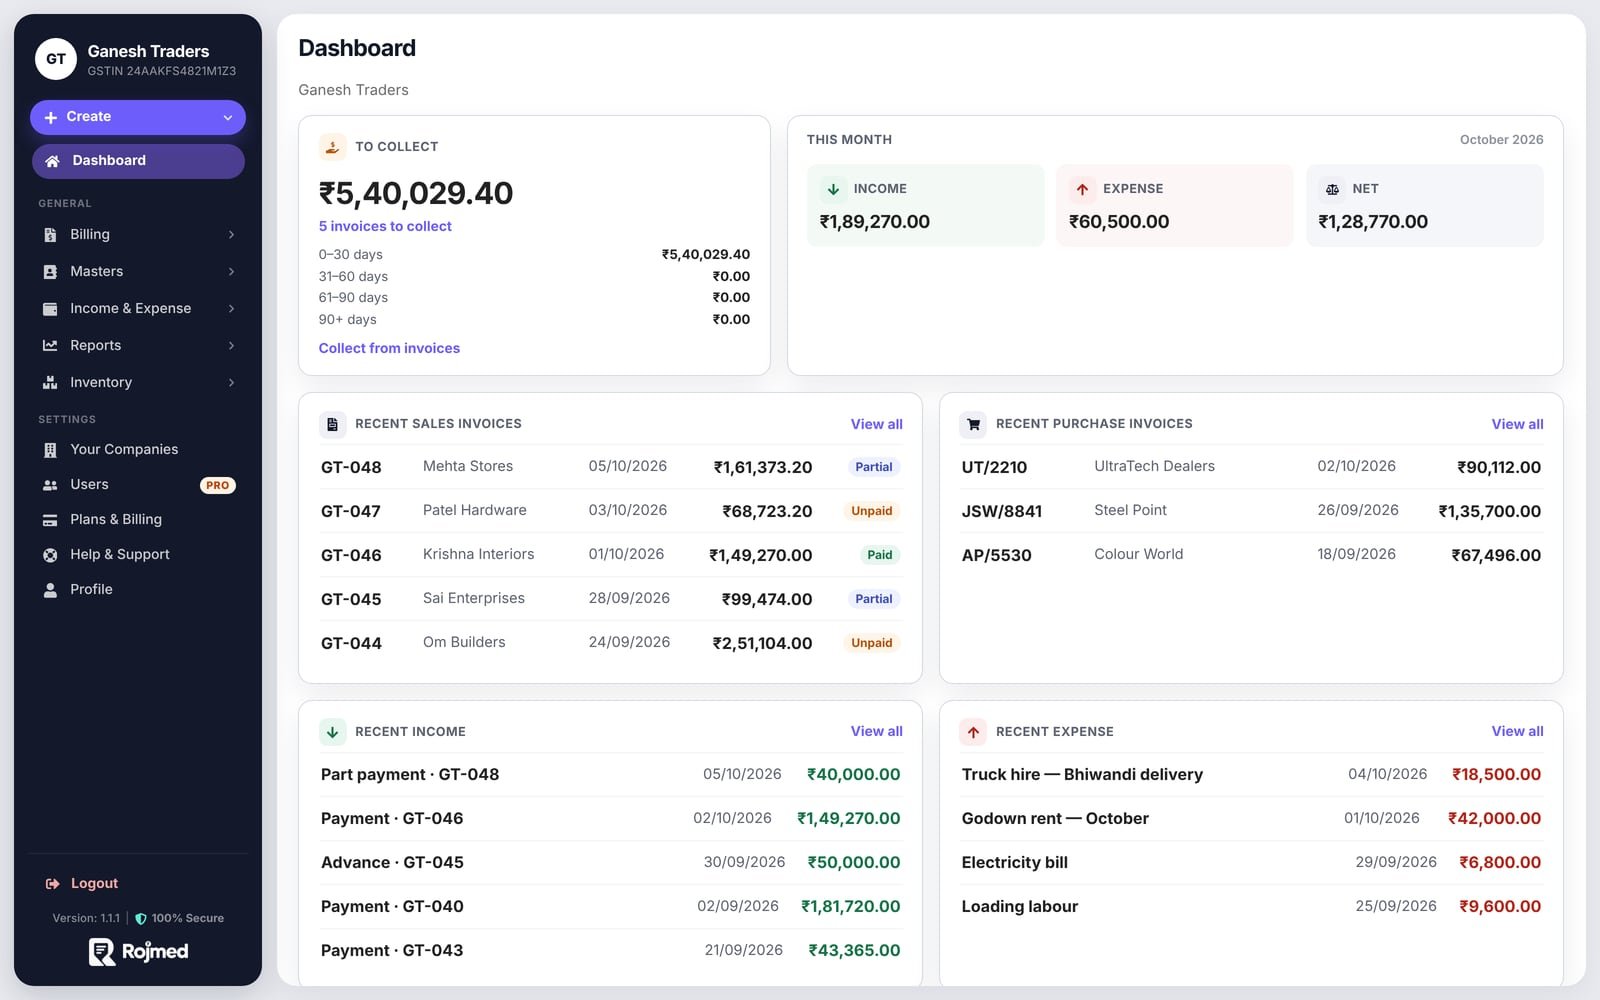
Task: Click the Your Companies building icon
Action: tap(50, 450)
